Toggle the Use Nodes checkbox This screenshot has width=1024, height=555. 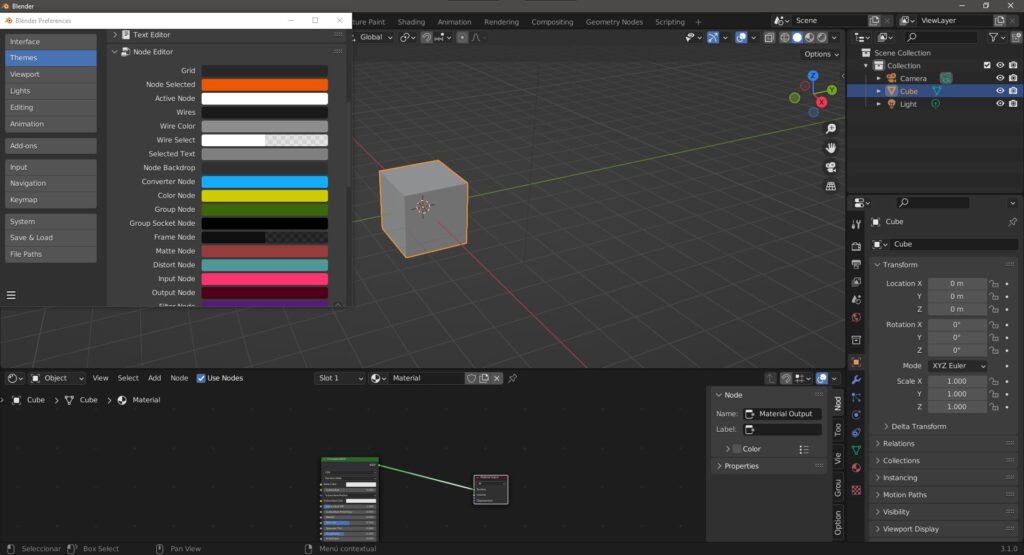tap(201, 378)
